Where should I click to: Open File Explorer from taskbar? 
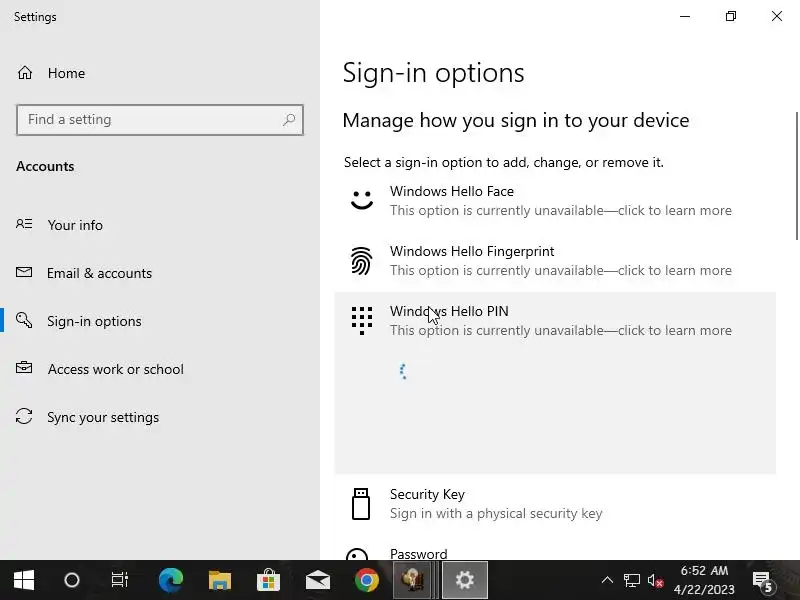tap(220, 580)
